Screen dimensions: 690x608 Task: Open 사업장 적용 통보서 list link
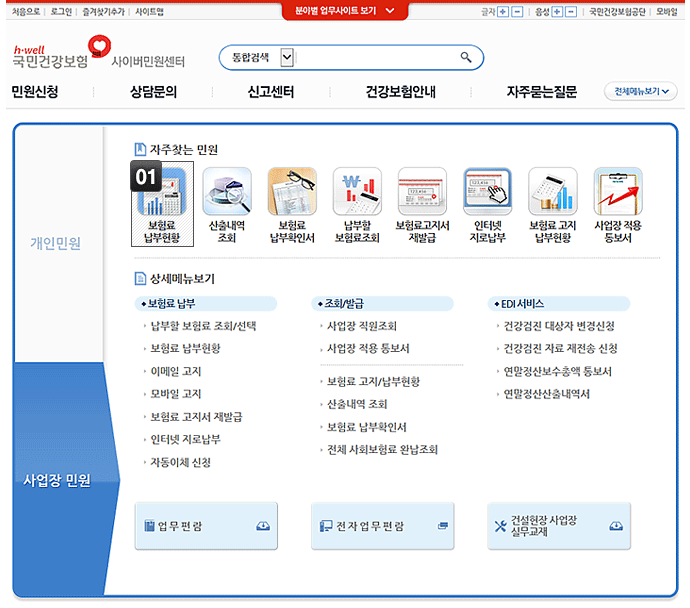pos(368,348)
